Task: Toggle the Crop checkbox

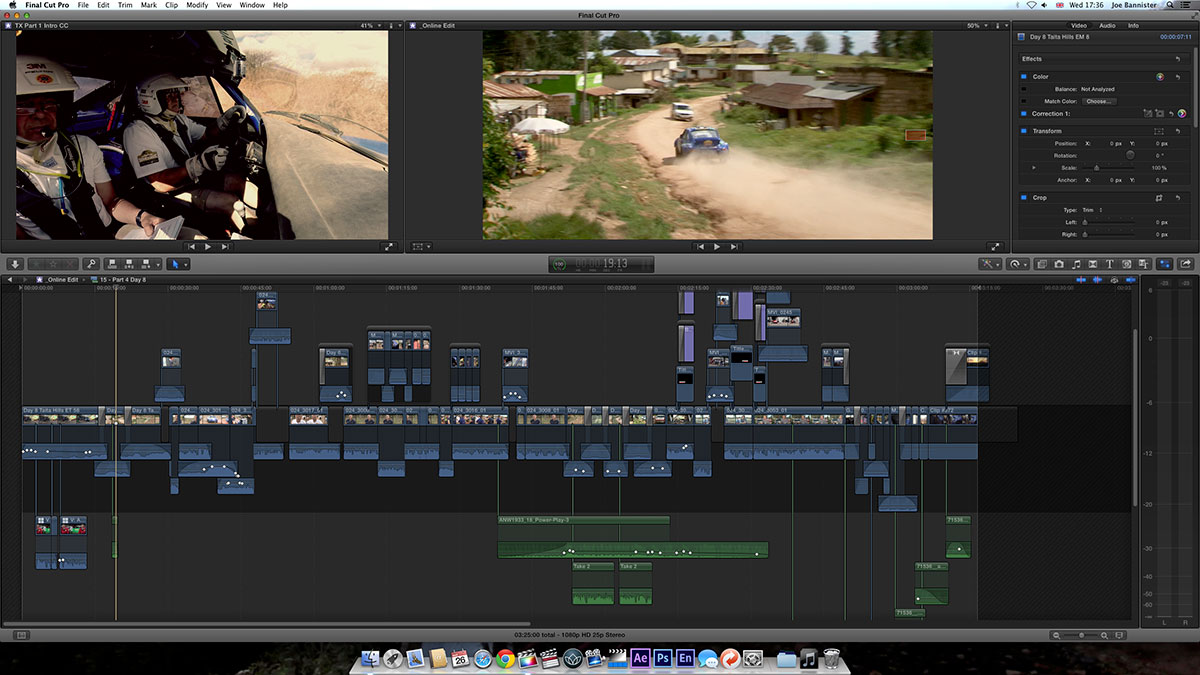Action: click(x=1024, y=198)
